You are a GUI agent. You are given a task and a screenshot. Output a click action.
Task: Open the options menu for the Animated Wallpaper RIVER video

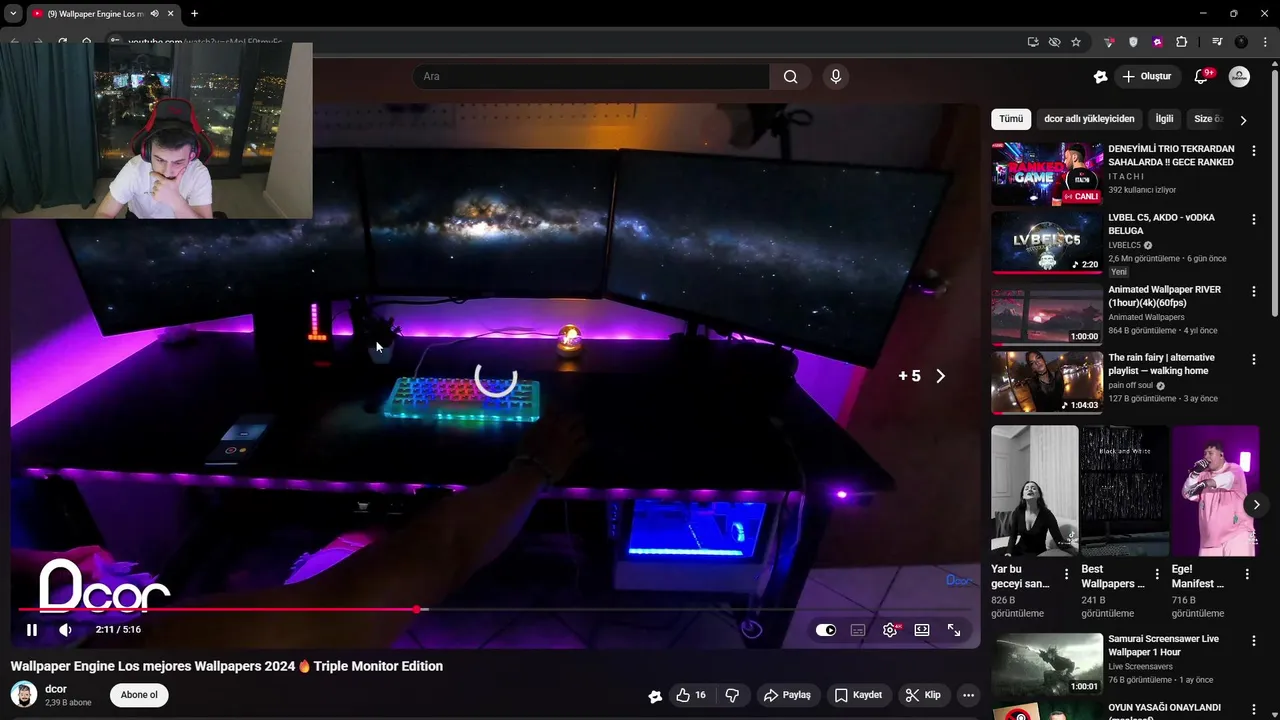click(x=1253, y=291)
